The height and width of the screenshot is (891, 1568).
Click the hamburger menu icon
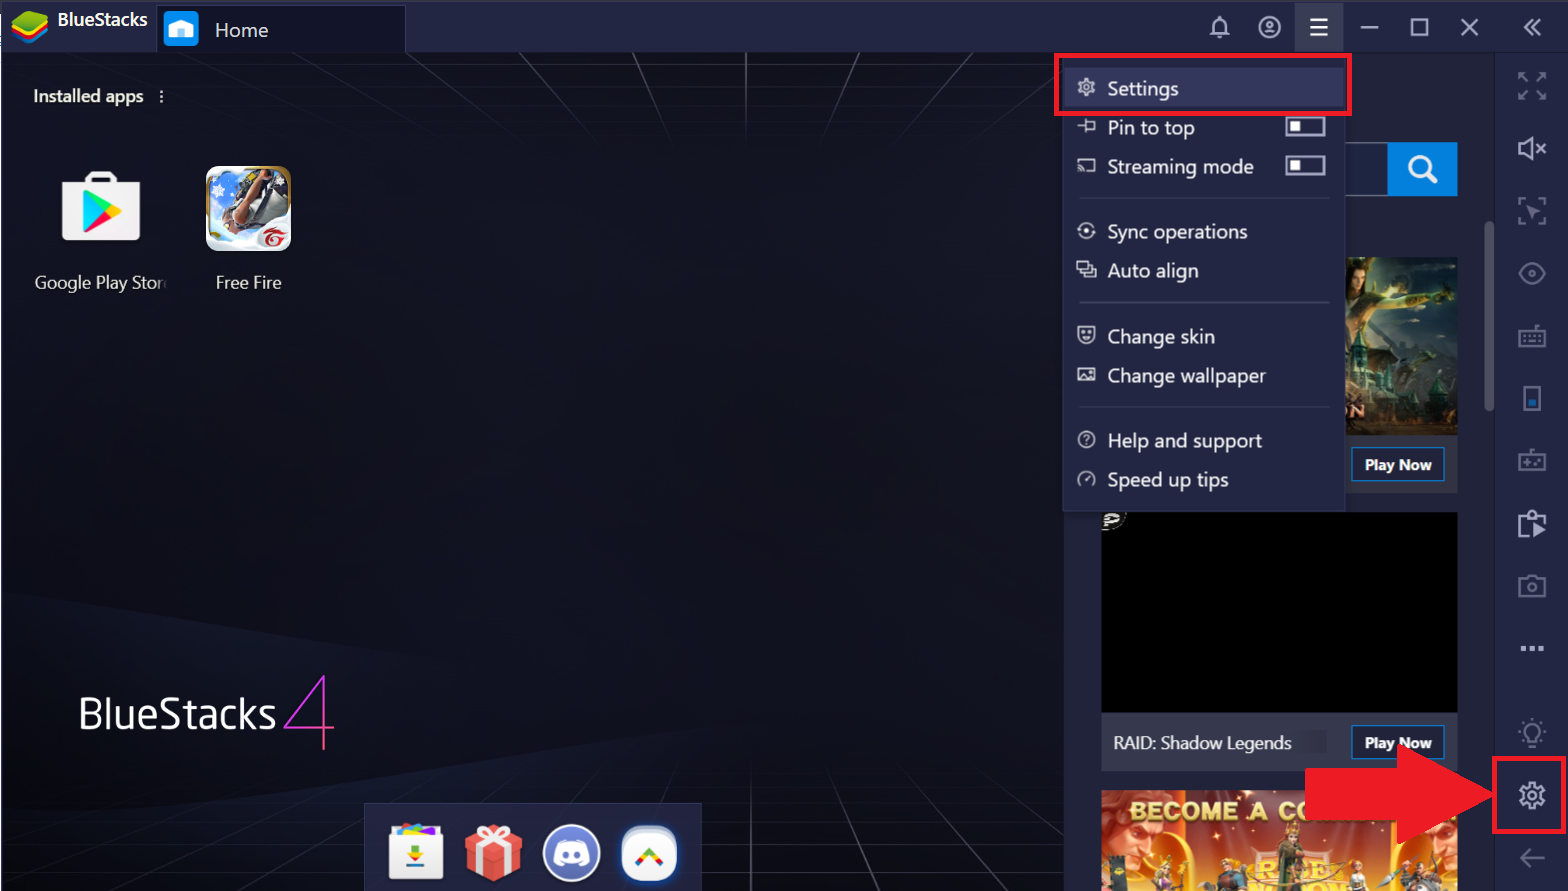(1319, 27)
